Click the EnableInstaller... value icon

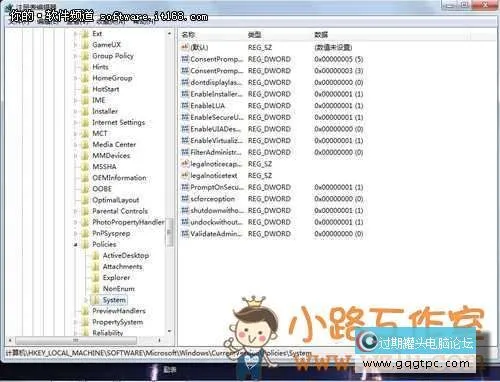coord(185,94)
